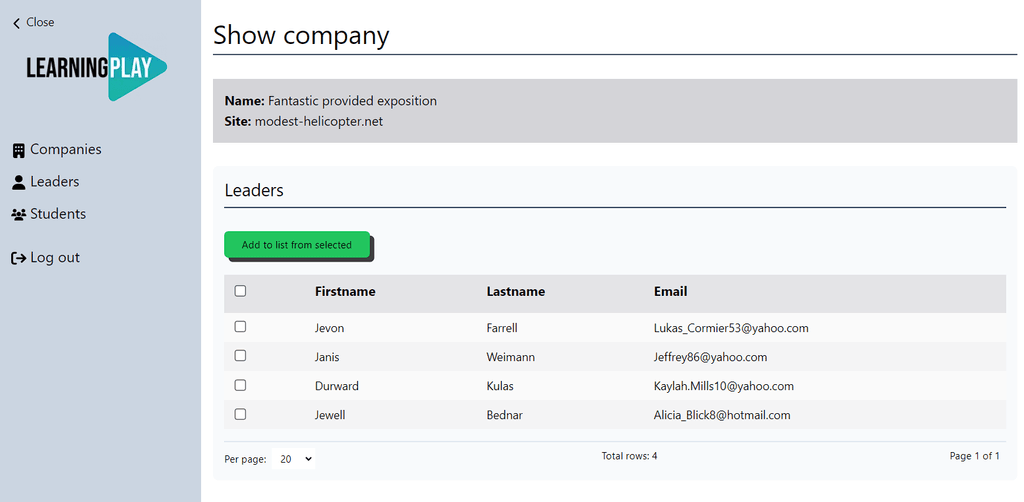Sort by the Firstname column header

[345, 292]
